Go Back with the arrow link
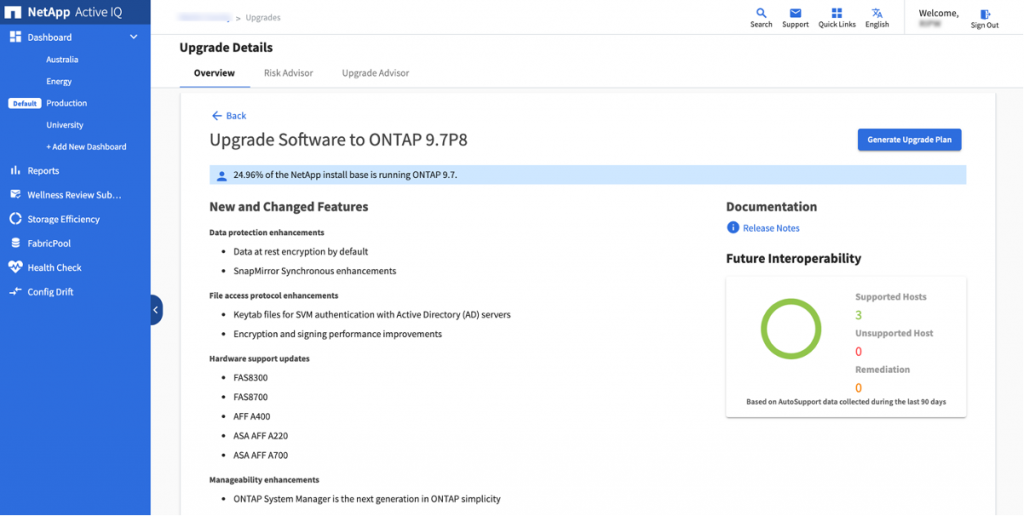The width and height of the screenshot is (1024, 516). [x=229, y=116]
